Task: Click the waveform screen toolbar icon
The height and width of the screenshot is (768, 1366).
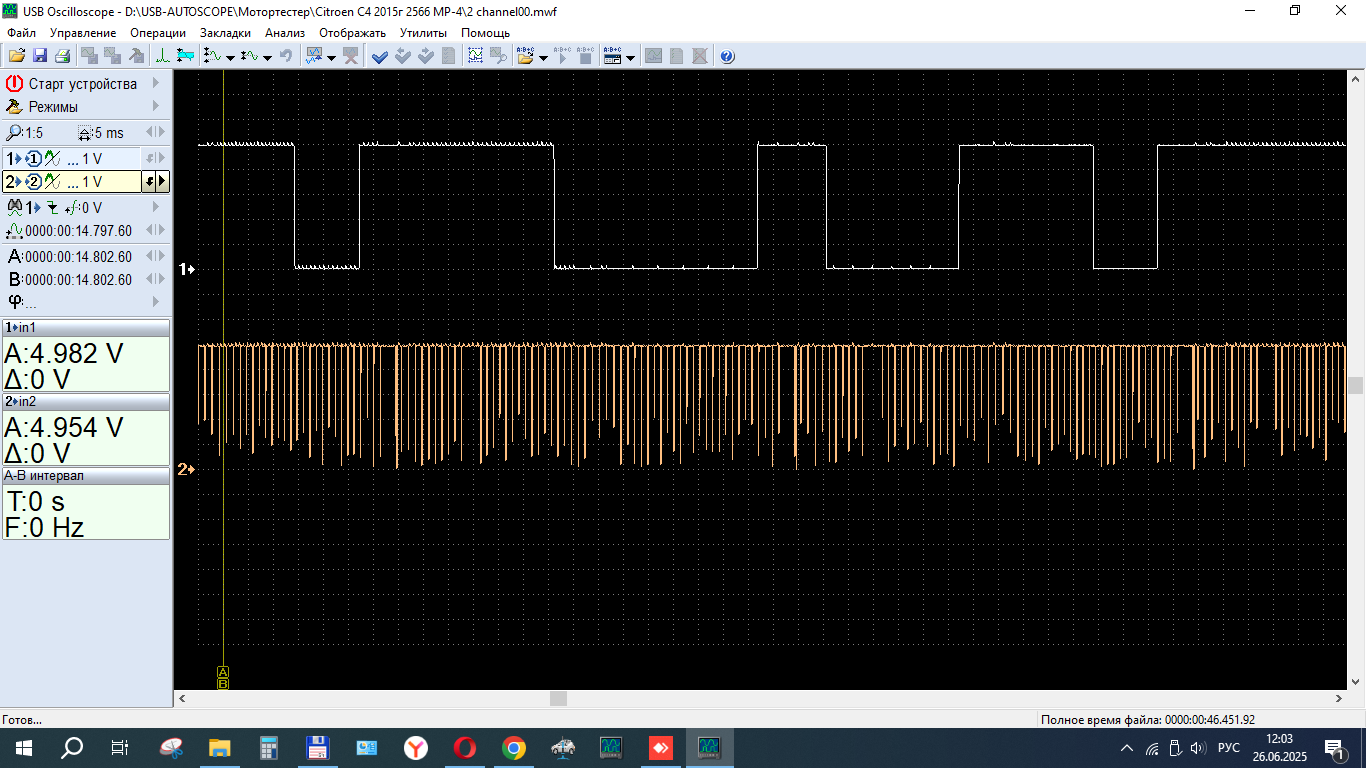Action: click(314, 56)
